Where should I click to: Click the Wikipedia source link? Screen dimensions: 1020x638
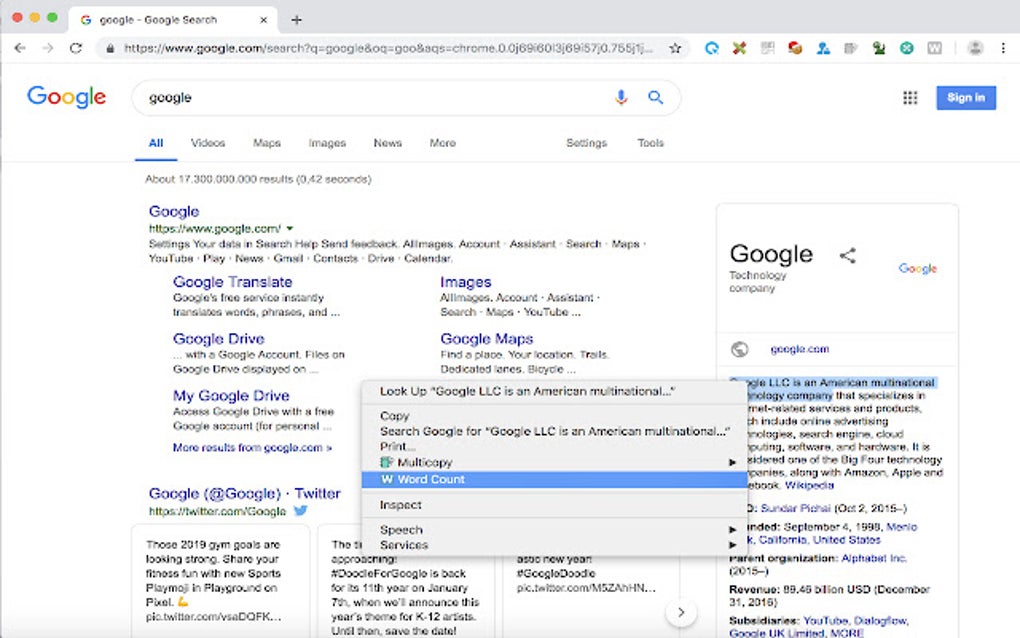pyautogui.click(x=809, y=485)
